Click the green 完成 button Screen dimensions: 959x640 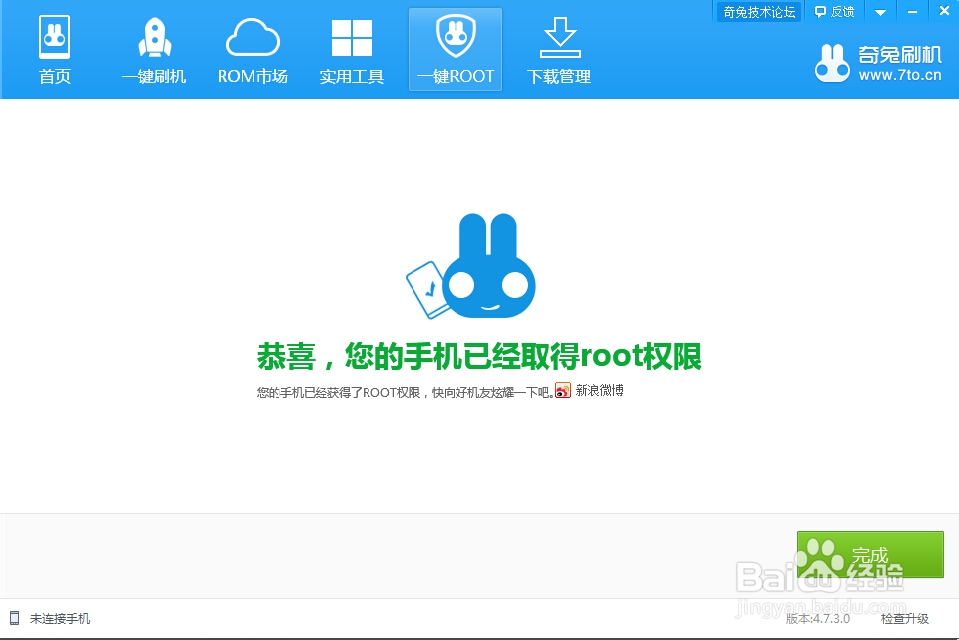pyautogui.click(x=869, y=553)
